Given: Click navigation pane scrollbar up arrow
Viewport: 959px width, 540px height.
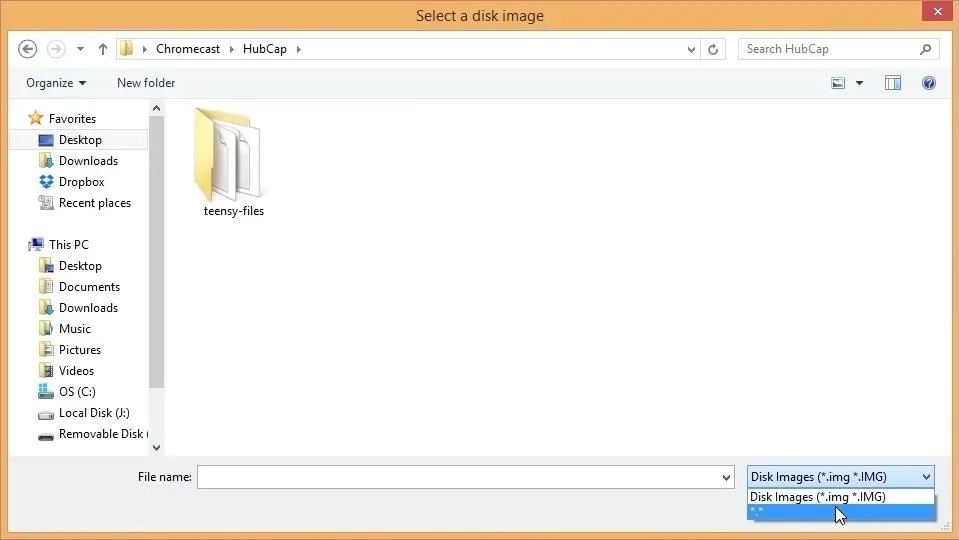Looking at the screenshot, I should 157,109.
